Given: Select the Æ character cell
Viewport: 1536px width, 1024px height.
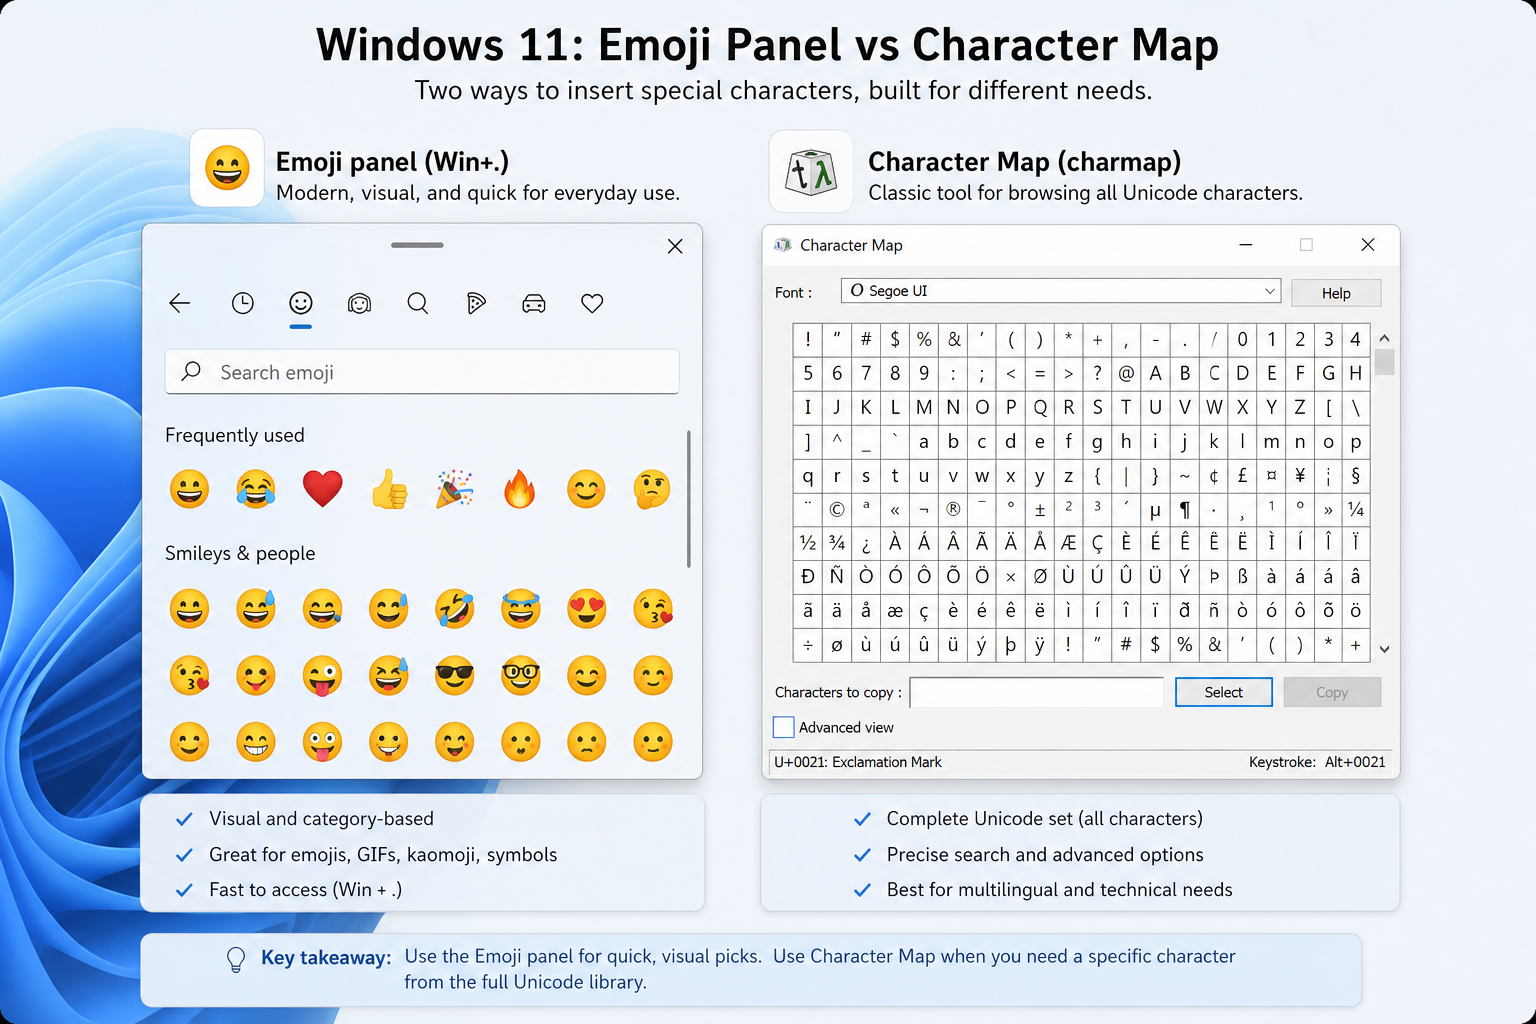Looking at the screenshot, I should [x=1068, y=543].
